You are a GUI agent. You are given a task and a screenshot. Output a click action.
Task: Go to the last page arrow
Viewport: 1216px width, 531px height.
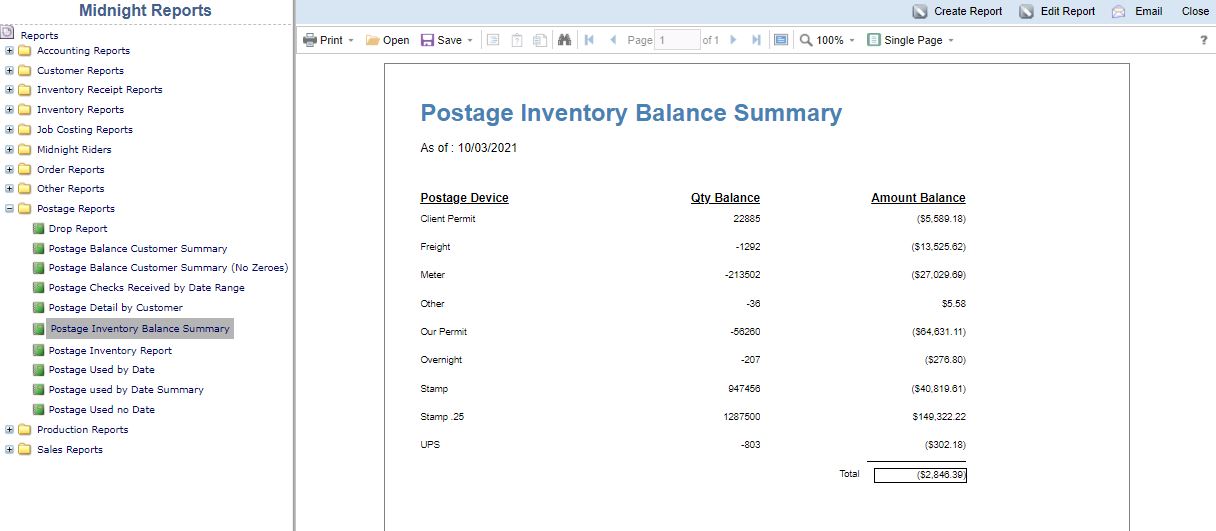(x=756, y=40)
